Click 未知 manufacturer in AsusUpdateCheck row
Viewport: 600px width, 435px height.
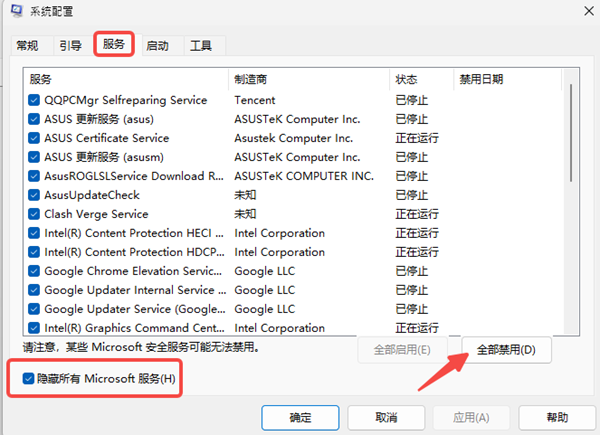[x=245, y=195]
